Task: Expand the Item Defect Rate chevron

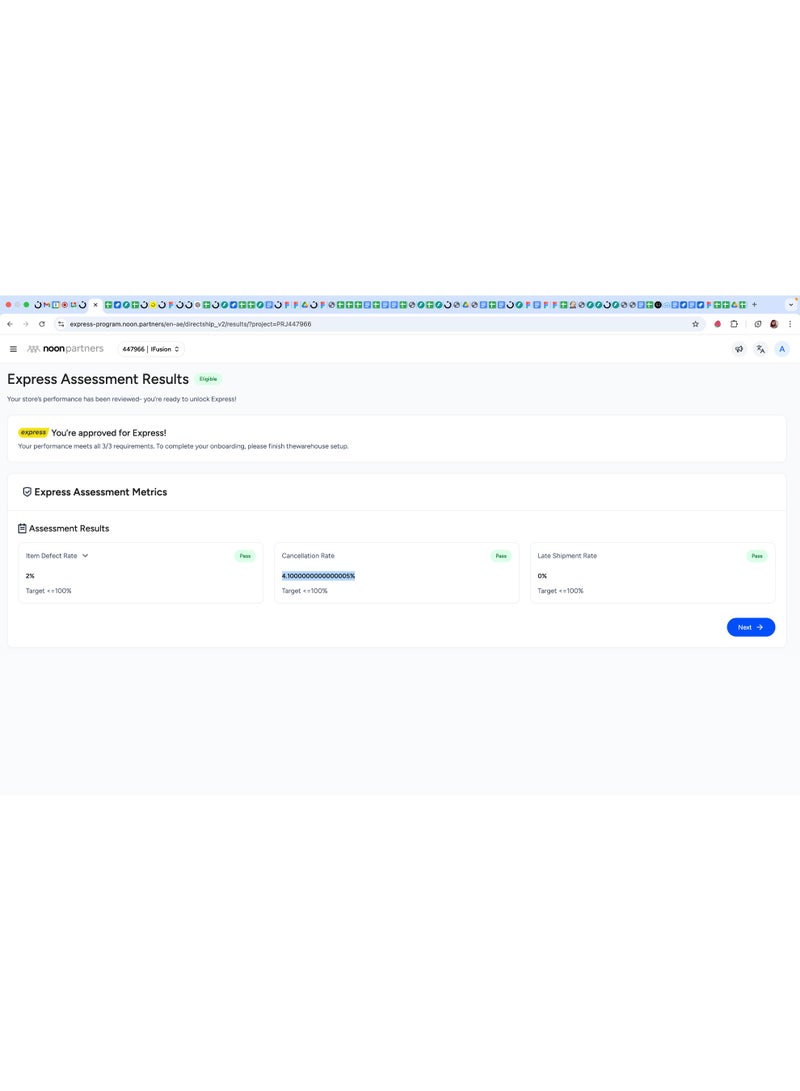Action: tap(85, 556)
